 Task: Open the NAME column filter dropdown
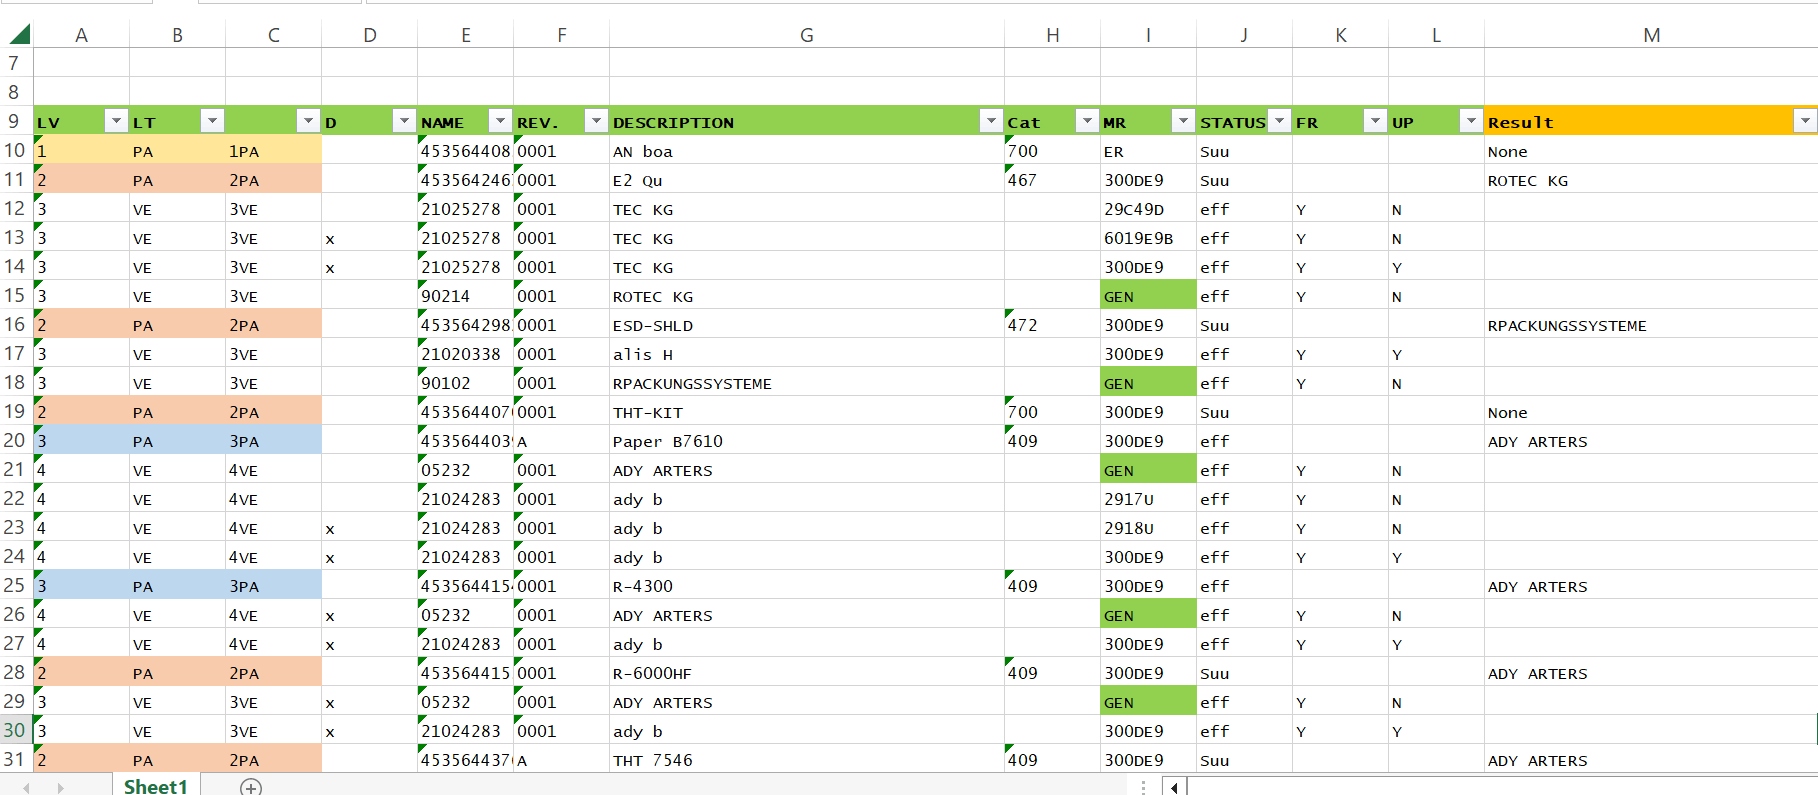pos(500,121)
